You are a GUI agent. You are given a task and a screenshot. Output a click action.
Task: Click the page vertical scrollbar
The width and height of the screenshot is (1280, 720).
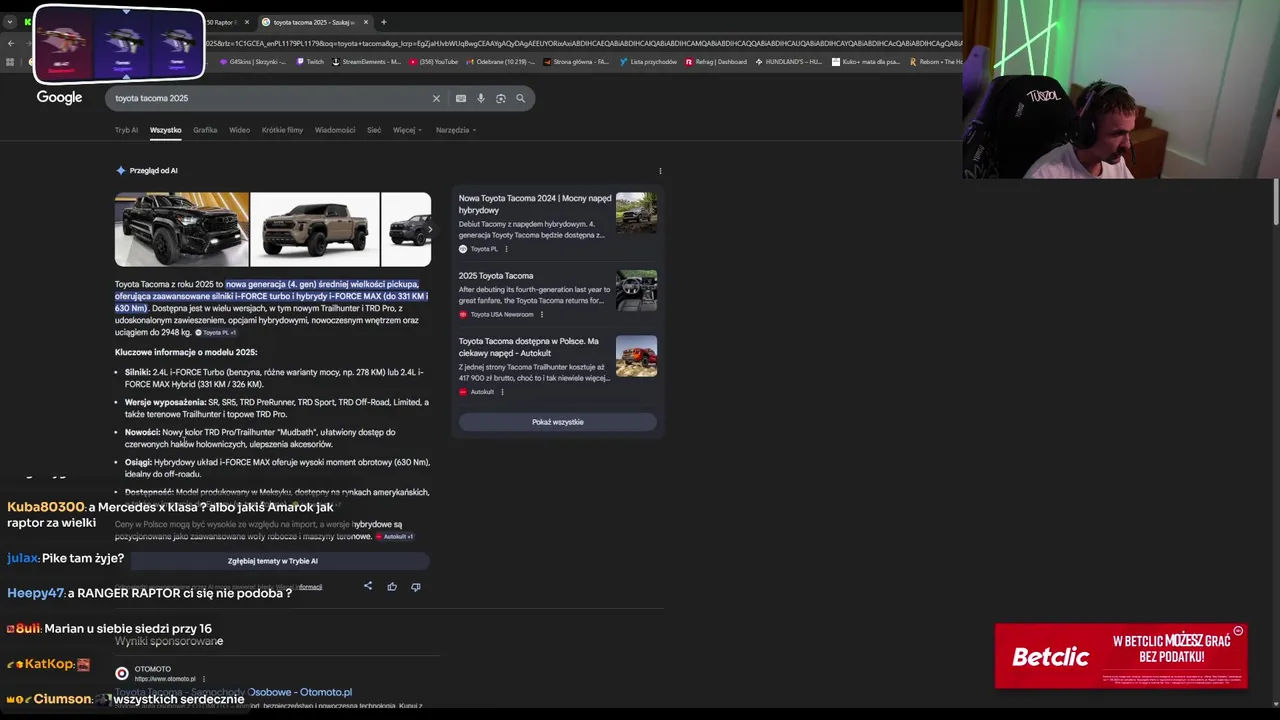1276,200
